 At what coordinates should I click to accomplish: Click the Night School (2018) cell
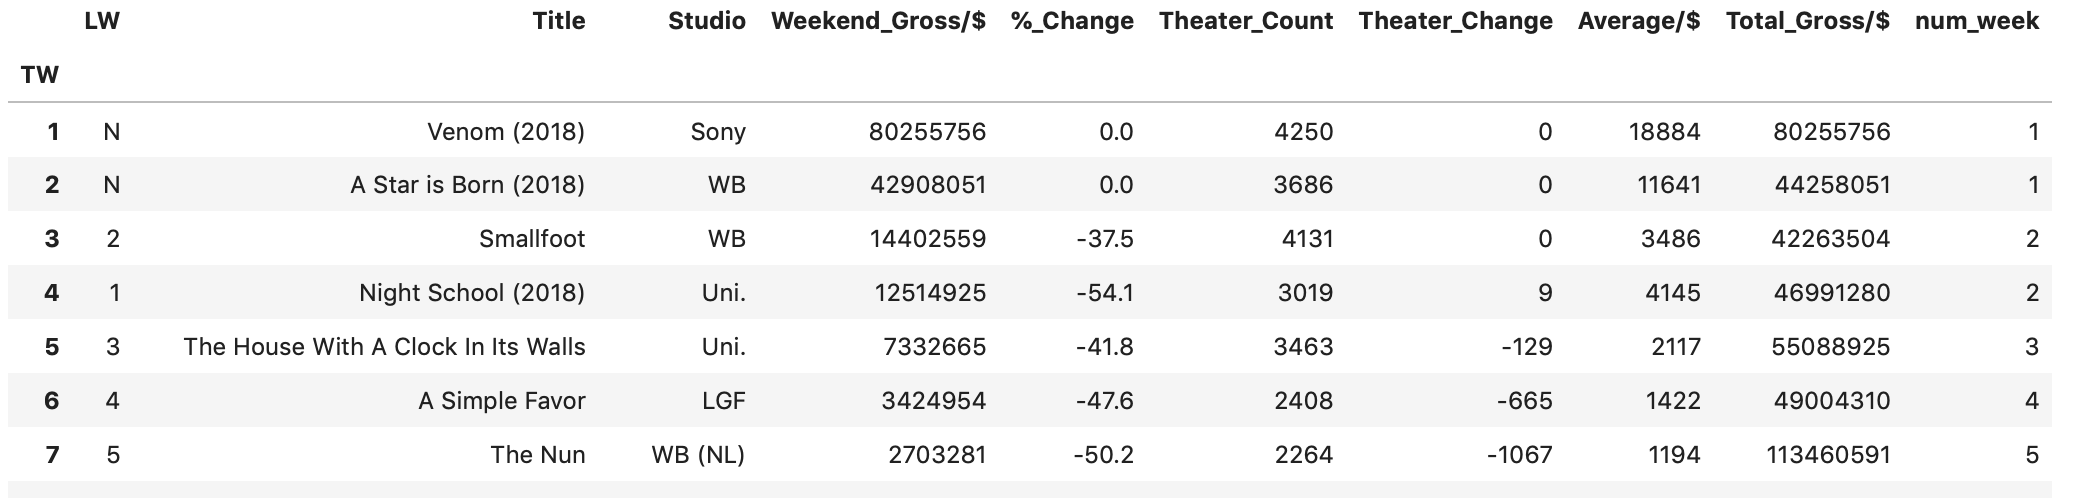click(472, 293)
